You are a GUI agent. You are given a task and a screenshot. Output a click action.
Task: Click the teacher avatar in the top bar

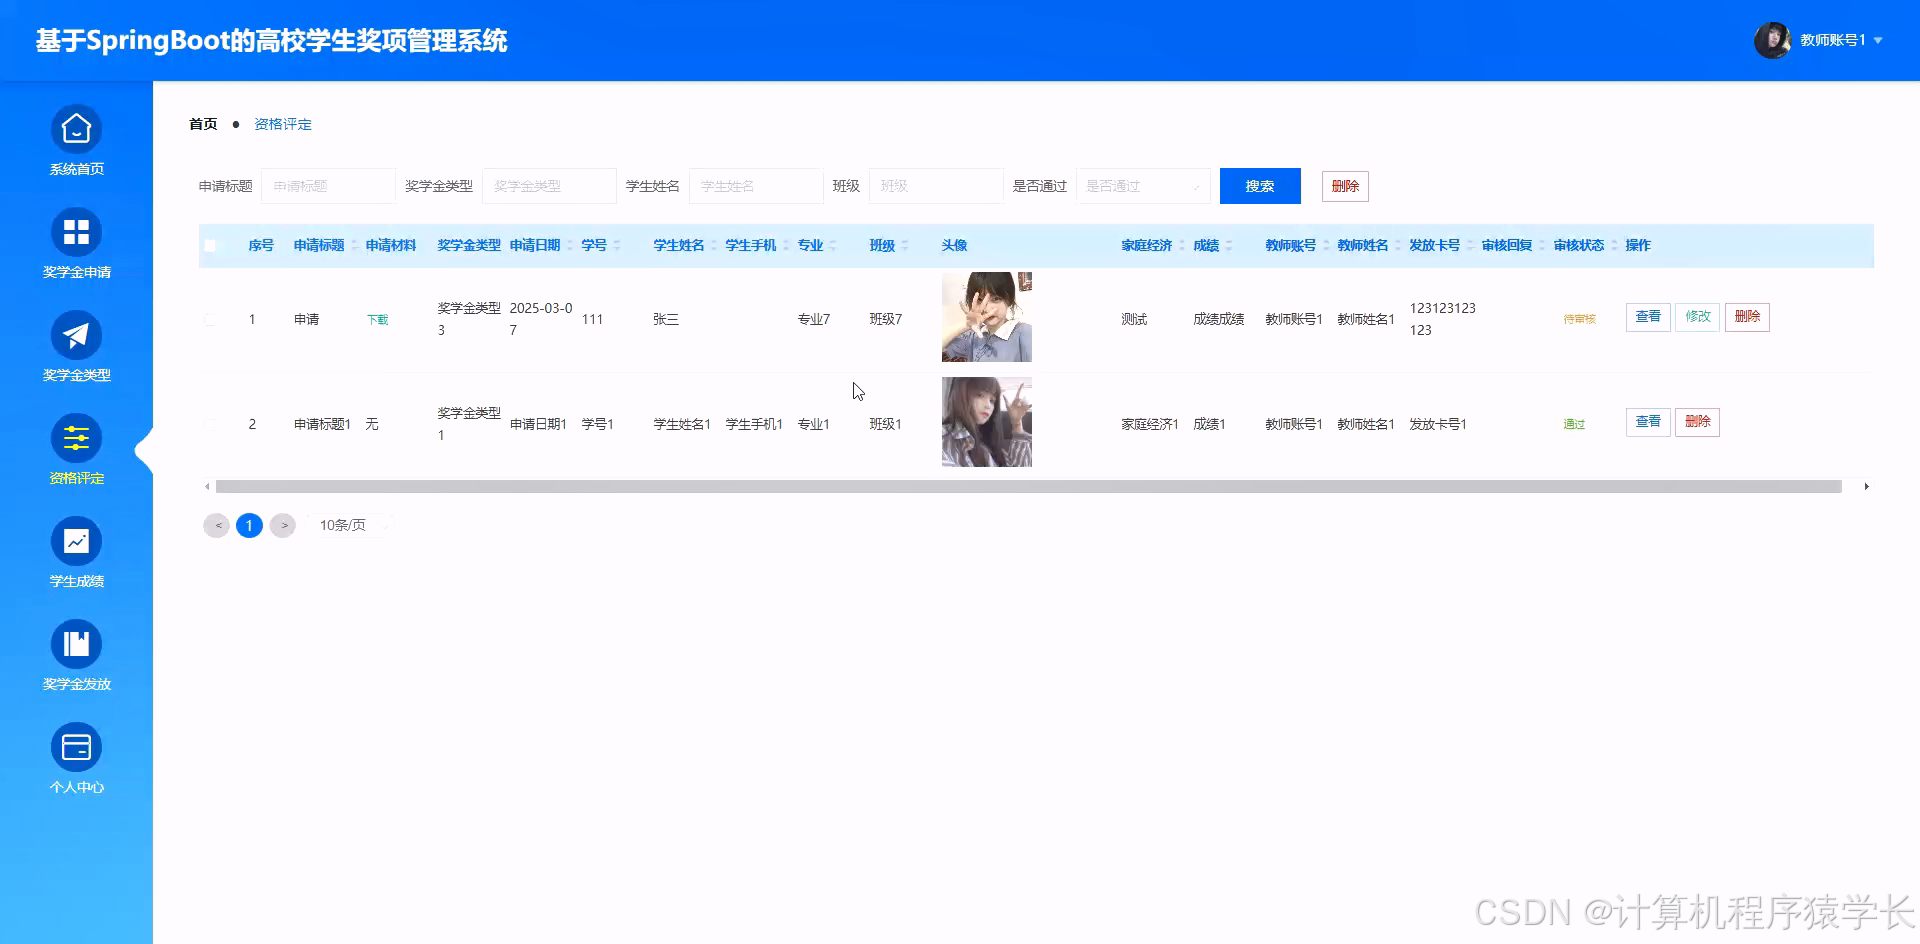click(x=1772, y=40)
